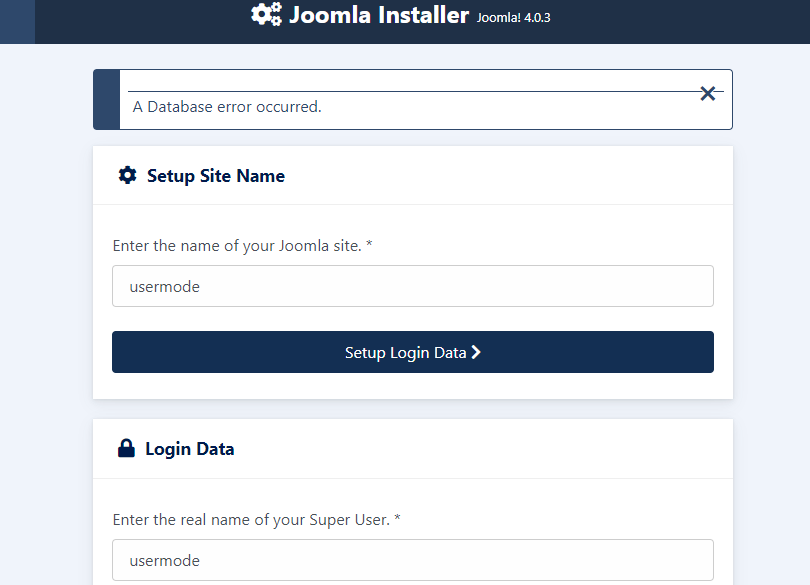Screen dimensions: 810x585
Task: Click the asterisk after the Super User label
Action: (x=397, y=518)
